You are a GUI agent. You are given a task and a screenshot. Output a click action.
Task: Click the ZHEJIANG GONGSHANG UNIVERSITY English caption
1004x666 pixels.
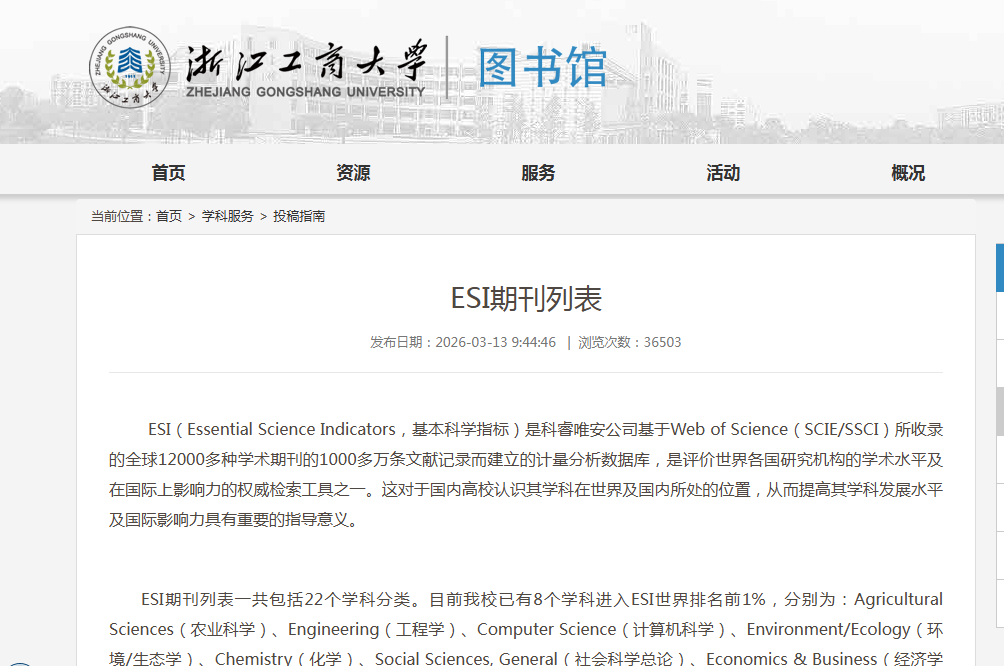(305, 92)
